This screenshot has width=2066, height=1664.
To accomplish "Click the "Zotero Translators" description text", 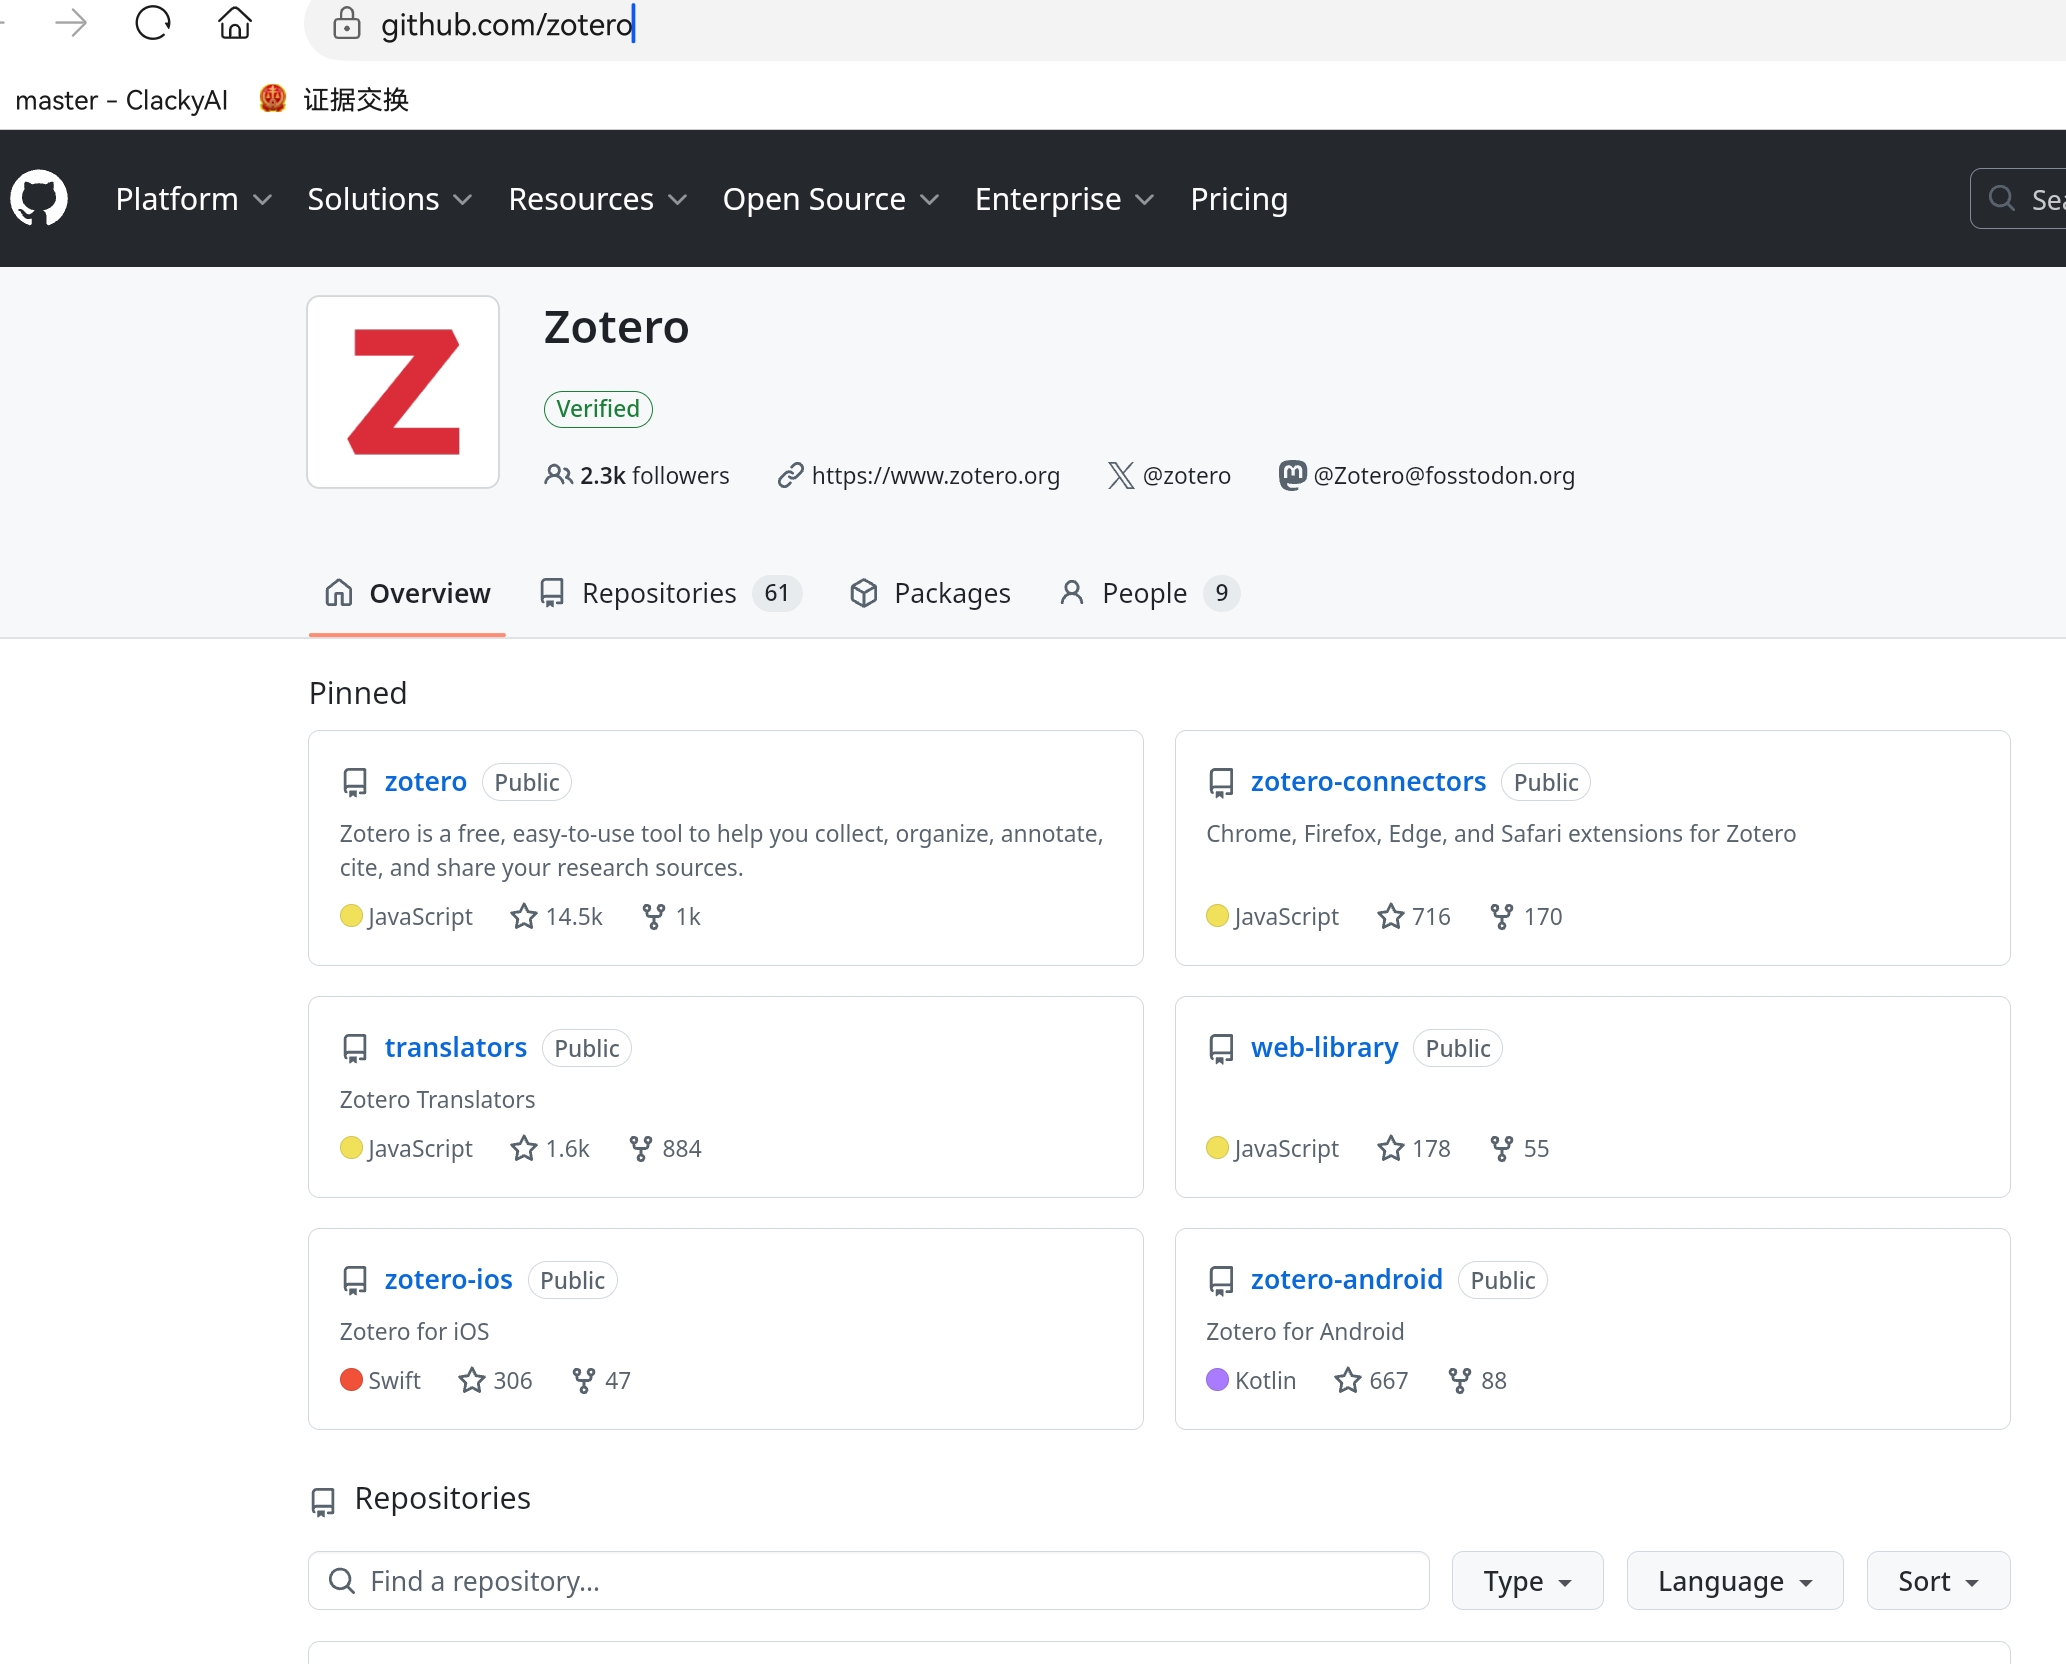I will (x=437, y=1100).
